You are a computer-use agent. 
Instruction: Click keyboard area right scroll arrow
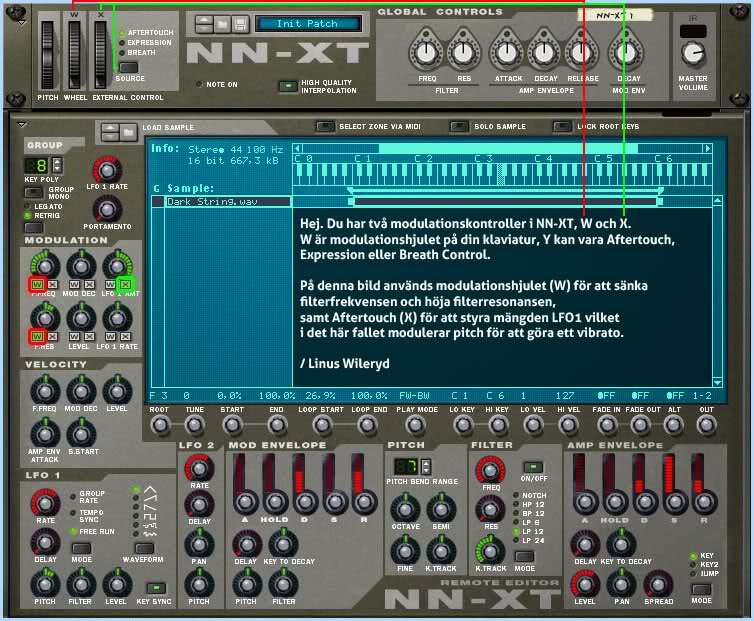707,148
